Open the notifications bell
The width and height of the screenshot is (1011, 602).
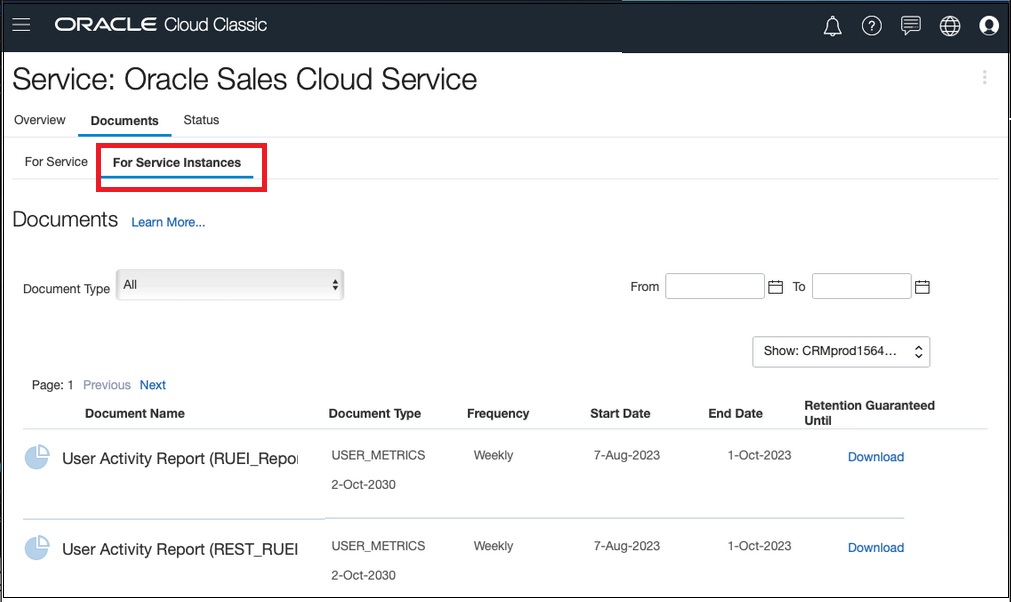[x=832, y=25]
